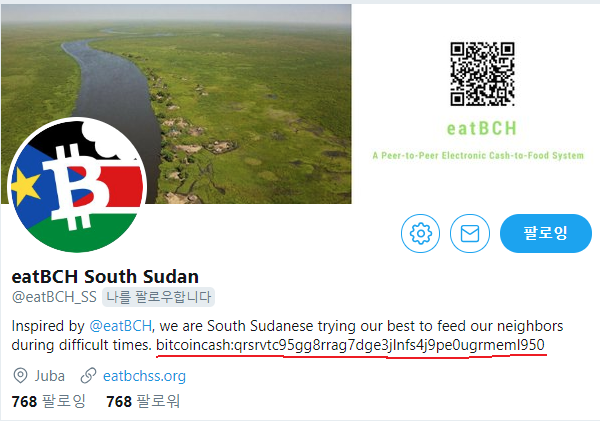The height and width of the screenshot is (421, 600).
Task: Click the green eatBCH logo text
Action: (x=482, y=128)
